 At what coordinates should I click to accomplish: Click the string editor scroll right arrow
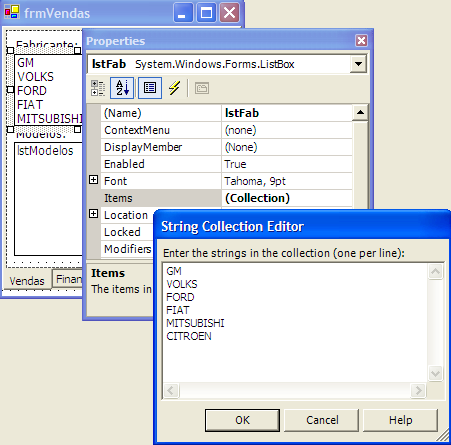point(418,390)
